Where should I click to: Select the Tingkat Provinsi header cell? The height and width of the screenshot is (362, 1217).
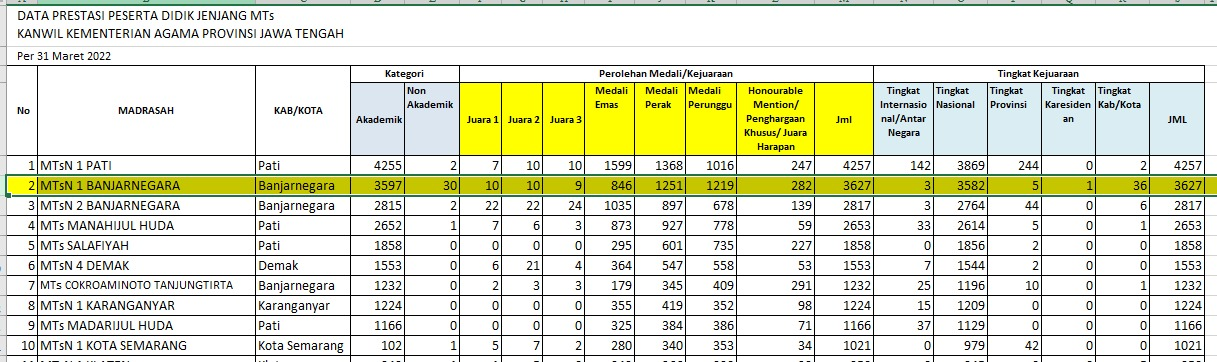(x=1013, y=120)
